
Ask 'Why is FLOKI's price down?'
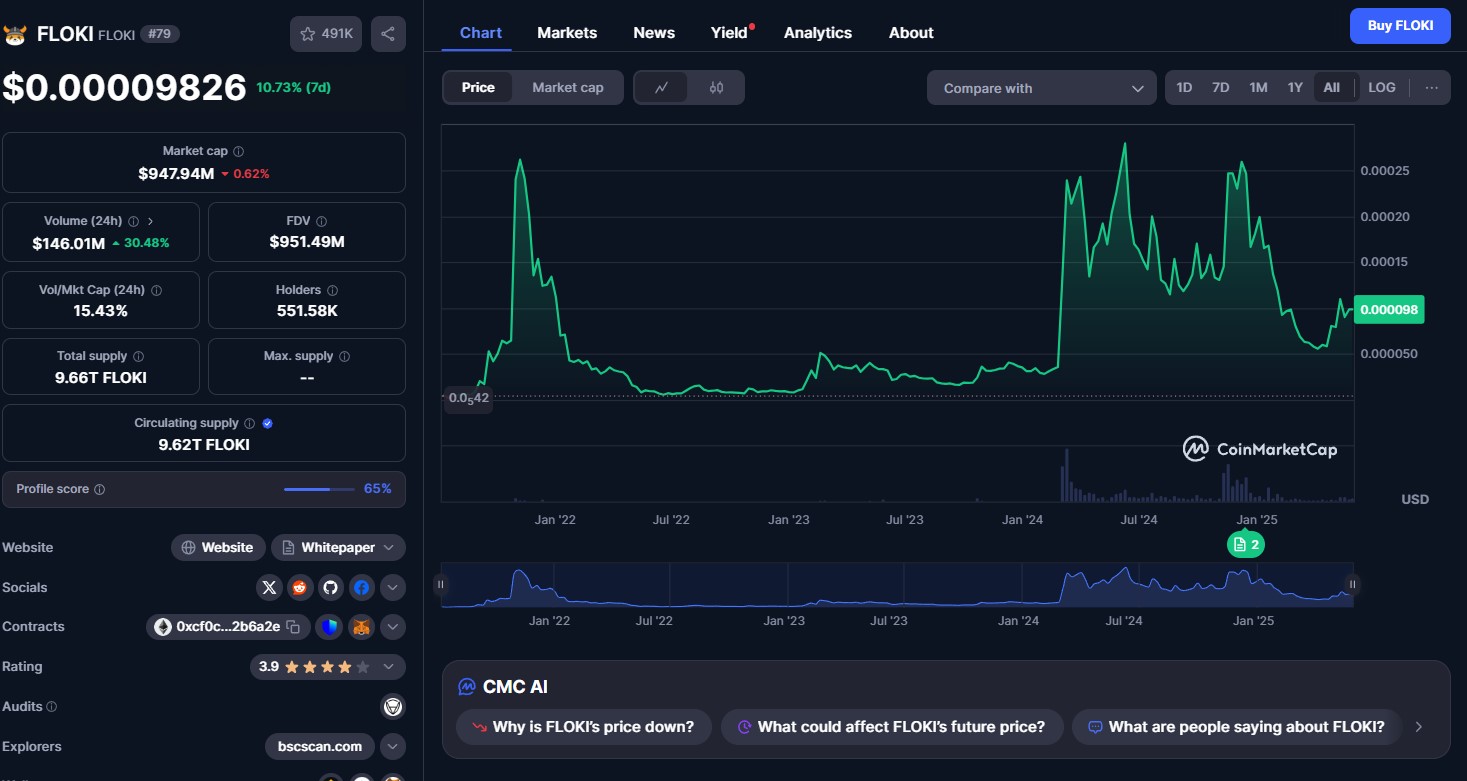(x=583, y=727)
